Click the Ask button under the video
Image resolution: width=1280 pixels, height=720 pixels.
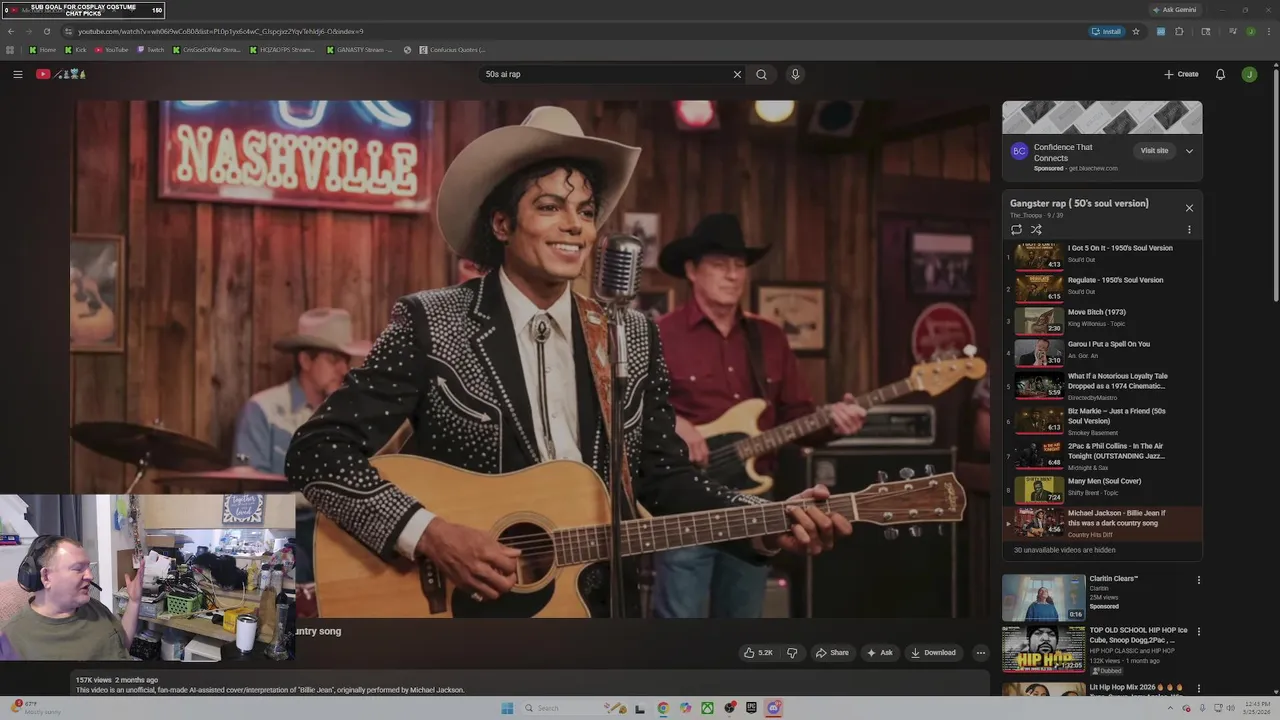879,653
